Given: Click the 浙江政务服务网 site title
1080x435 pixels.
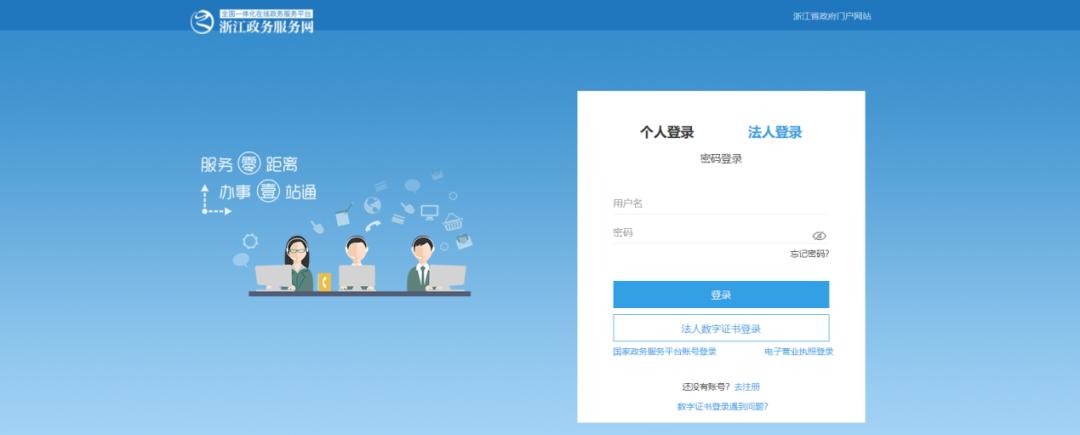Looking at the screenshot, I should tap(266, 26).
